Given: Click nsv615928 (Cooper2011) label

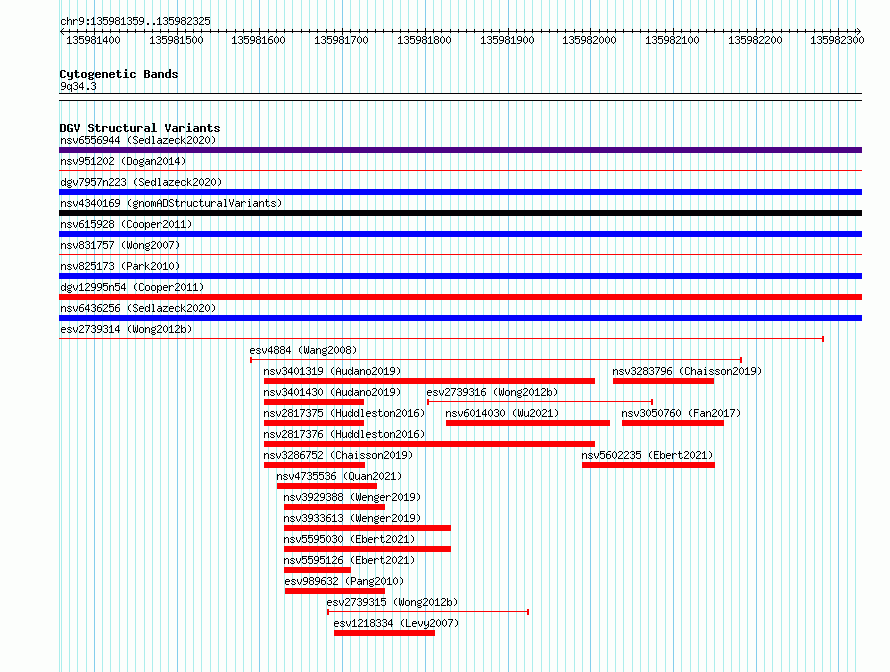Looking at the screenshot, I should [126, 224].
